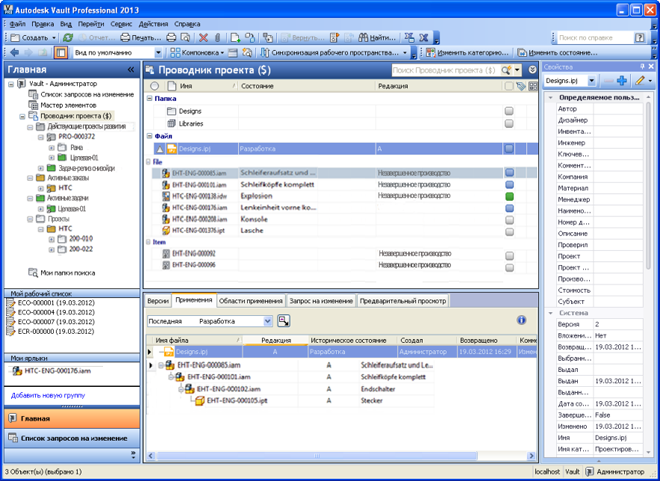Click the tag column header icon
Image resolution: width=660 pixels, height=481 pixels.
click(521, 86)
